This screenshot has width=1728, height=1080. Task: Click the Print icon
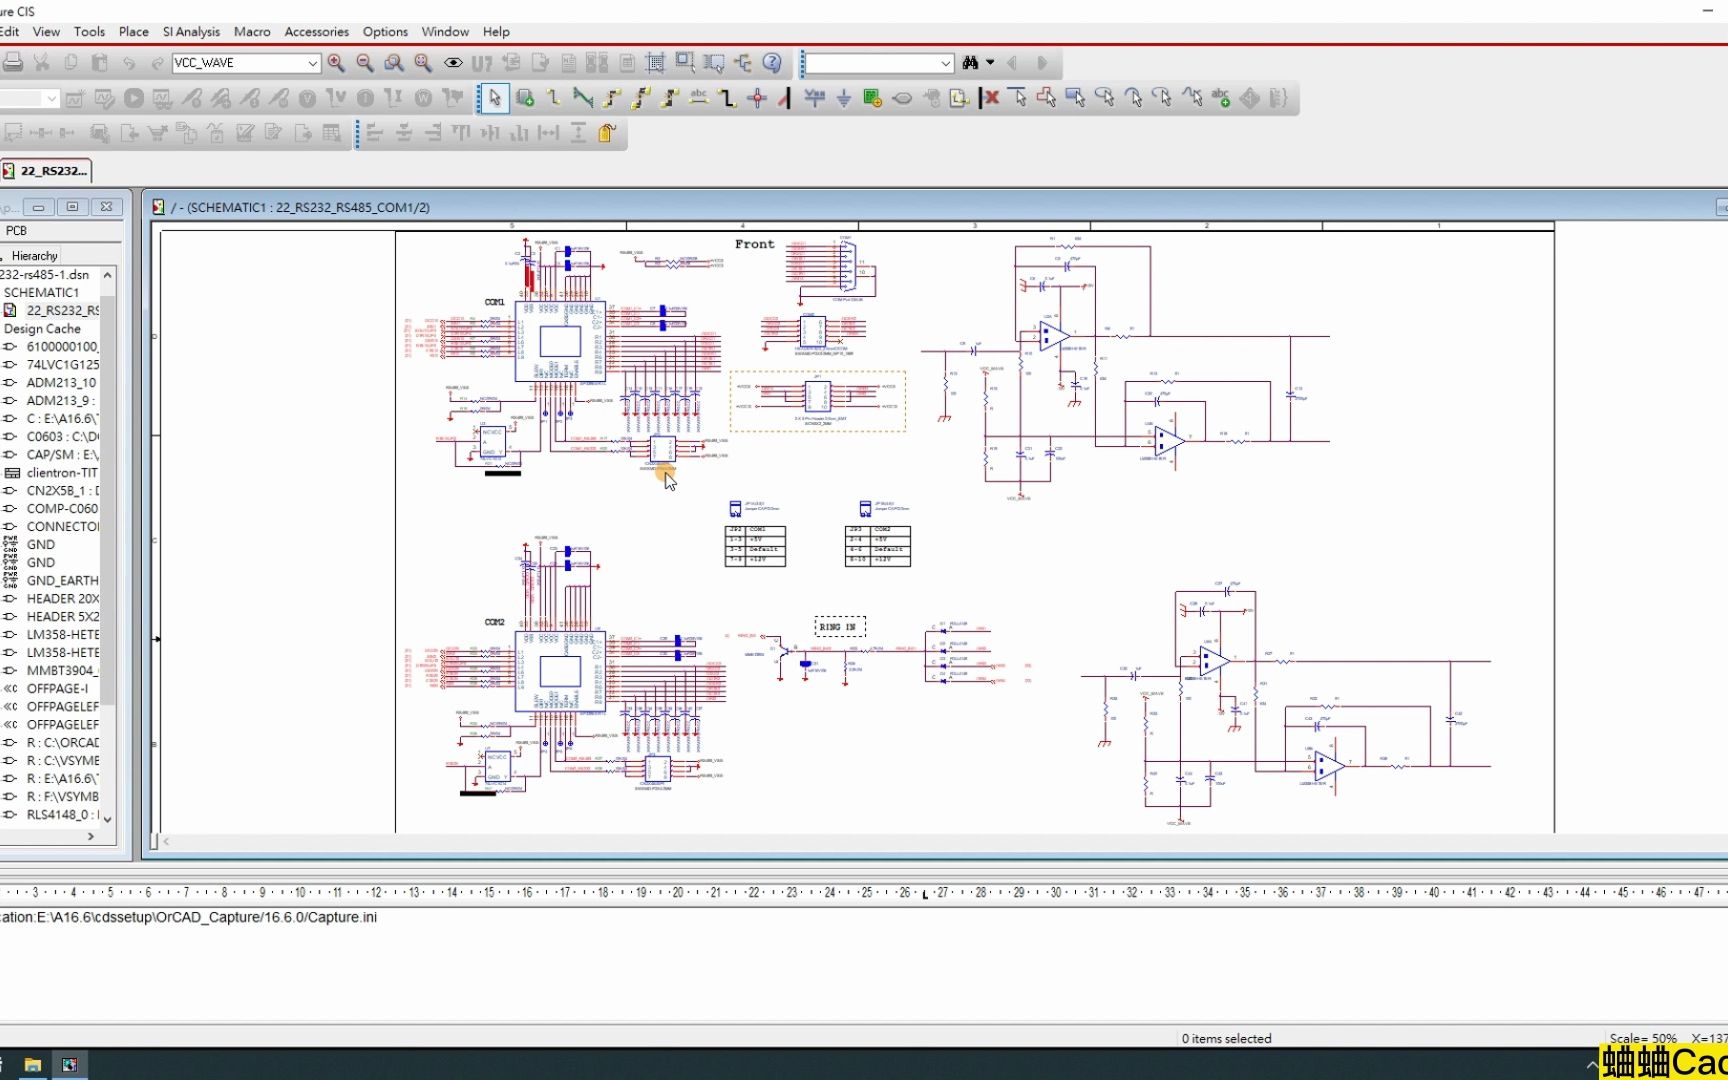(13, 63)
